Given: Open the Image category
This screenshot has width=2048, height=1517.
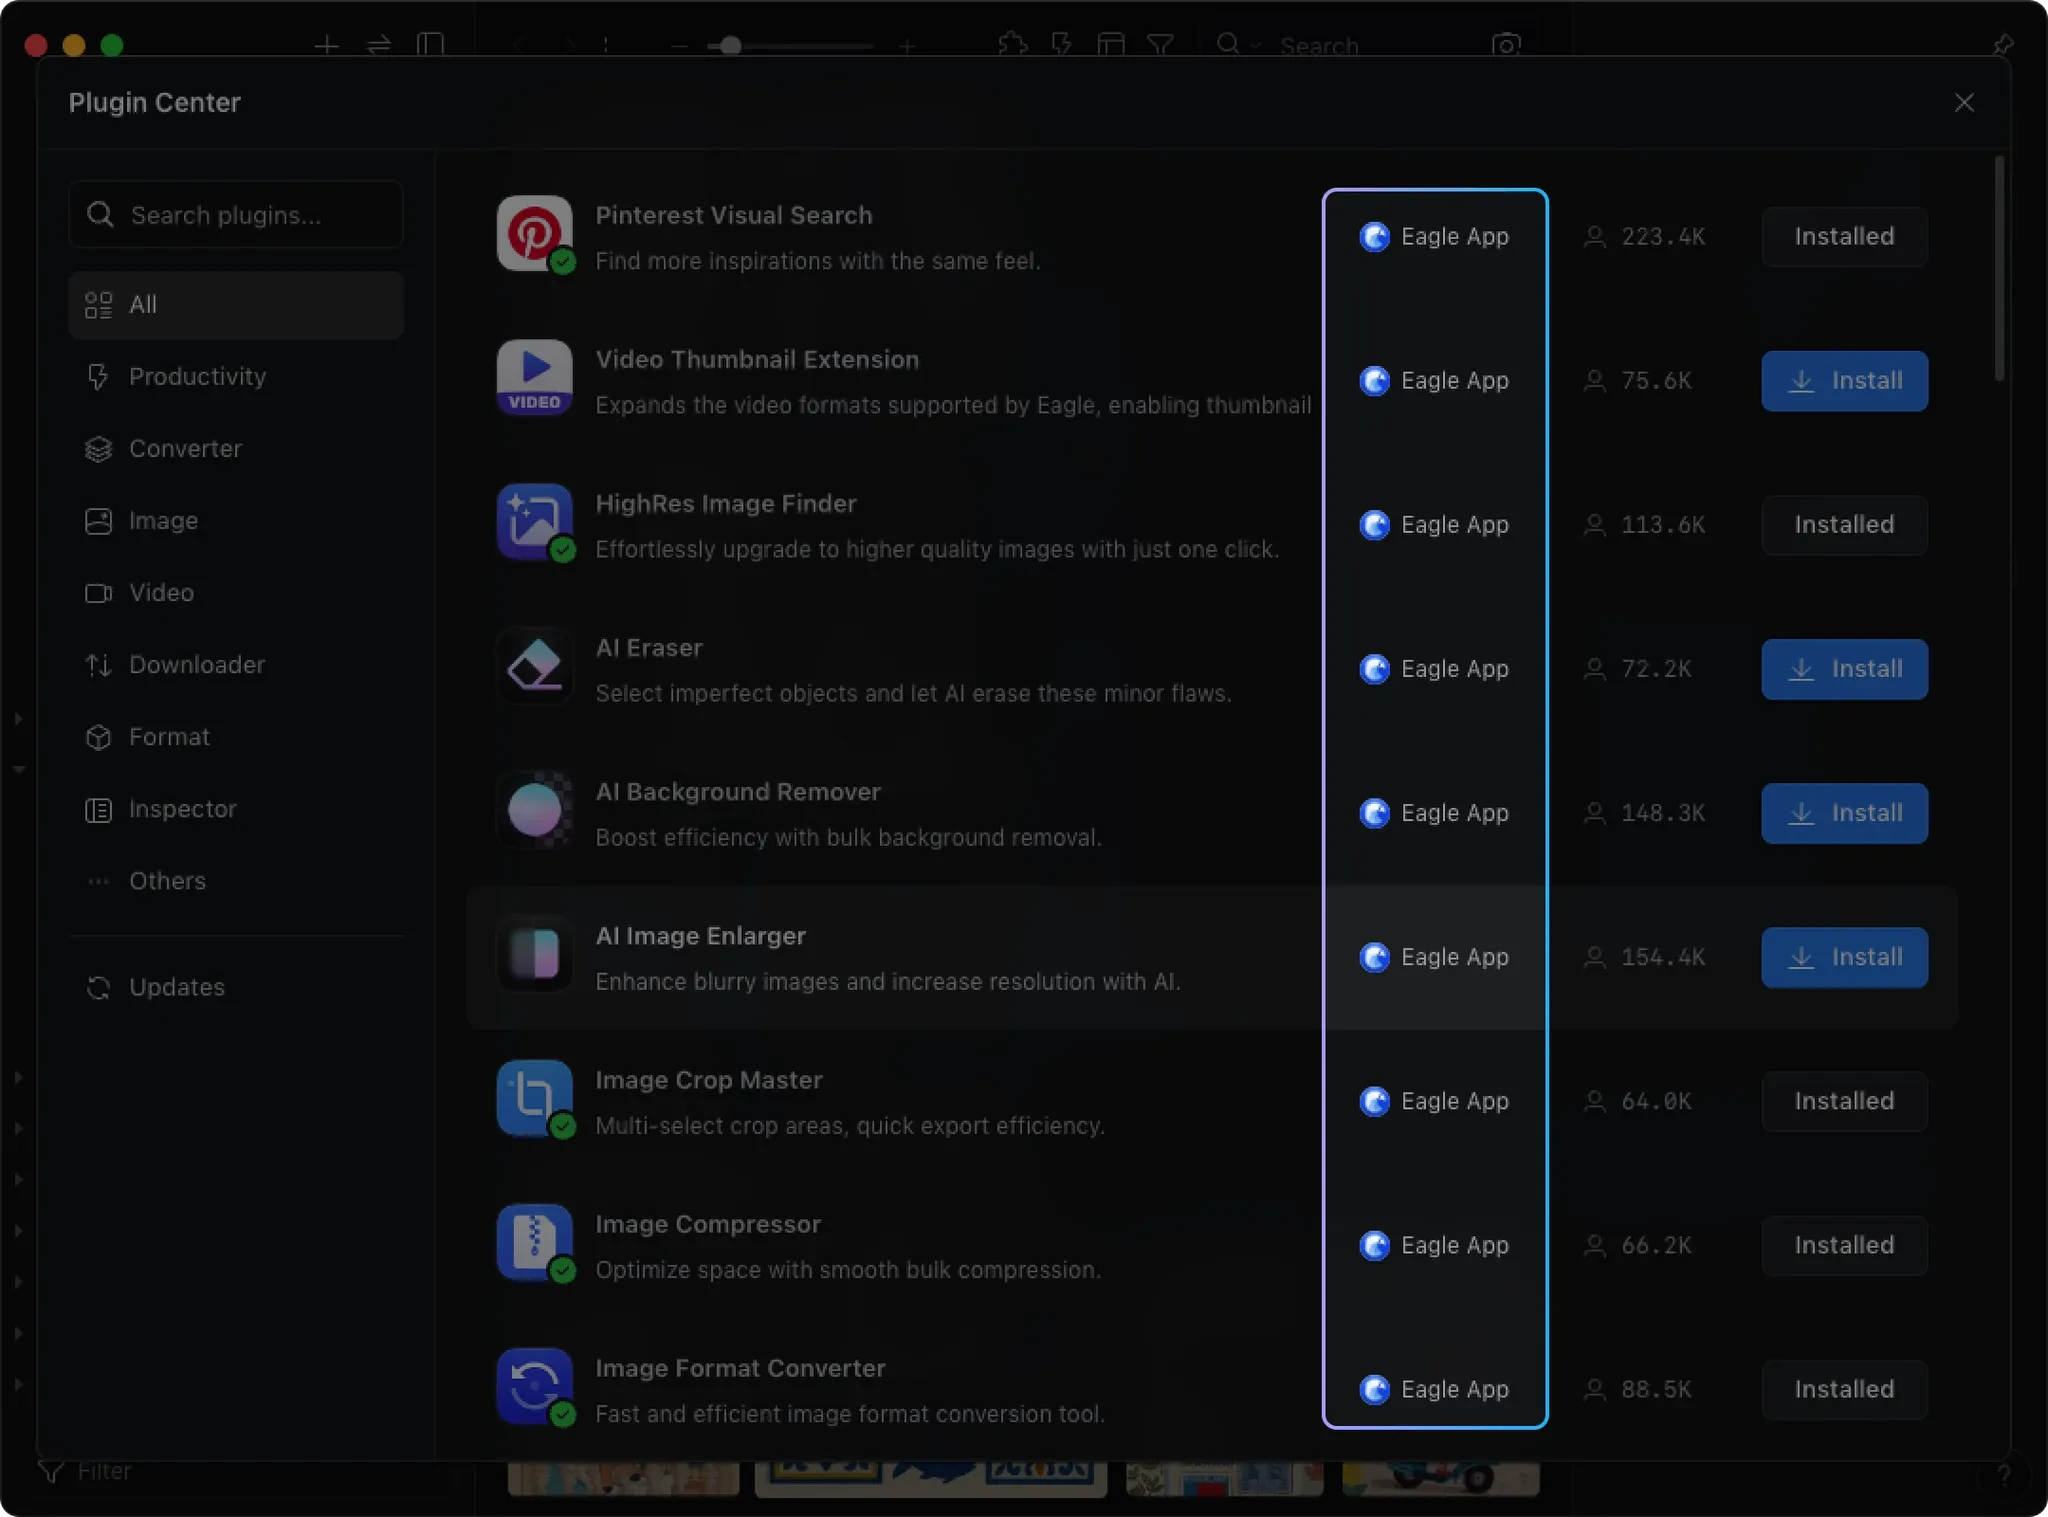Looking at the screenshot, I should (x=236, y=521).
